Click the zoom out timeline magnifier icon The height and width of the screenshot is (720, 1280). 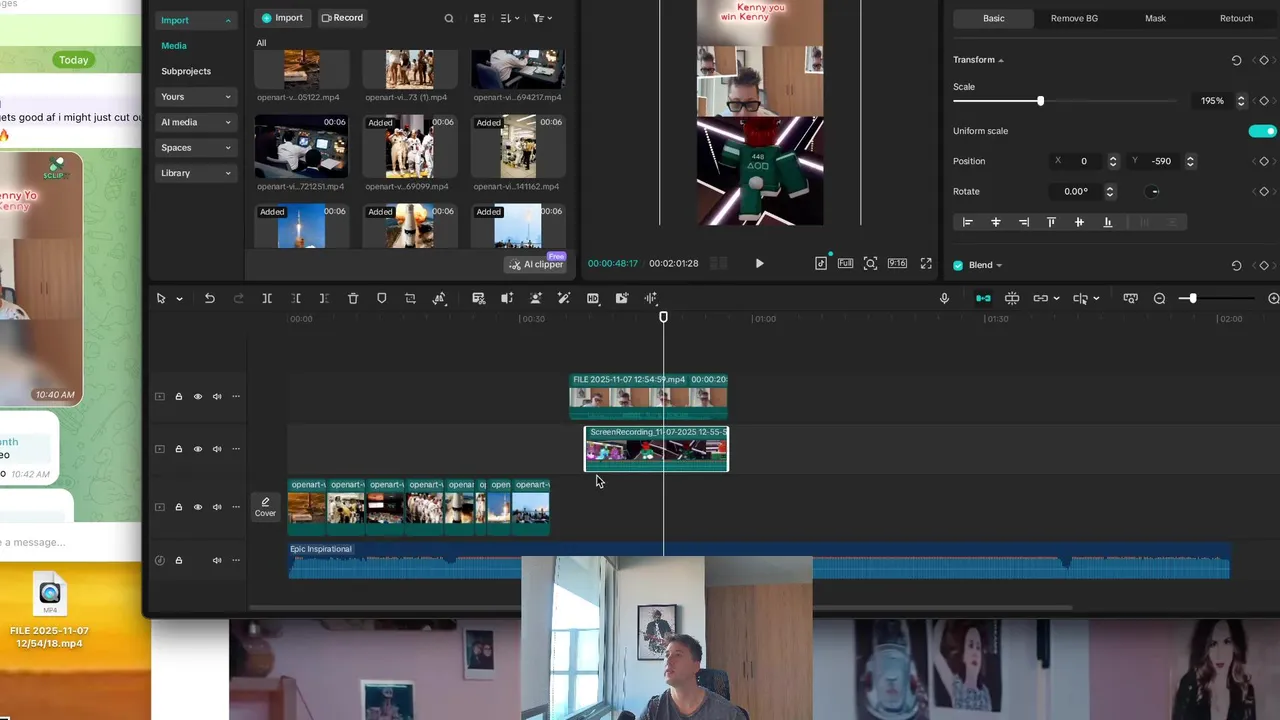click(1159, 298)
